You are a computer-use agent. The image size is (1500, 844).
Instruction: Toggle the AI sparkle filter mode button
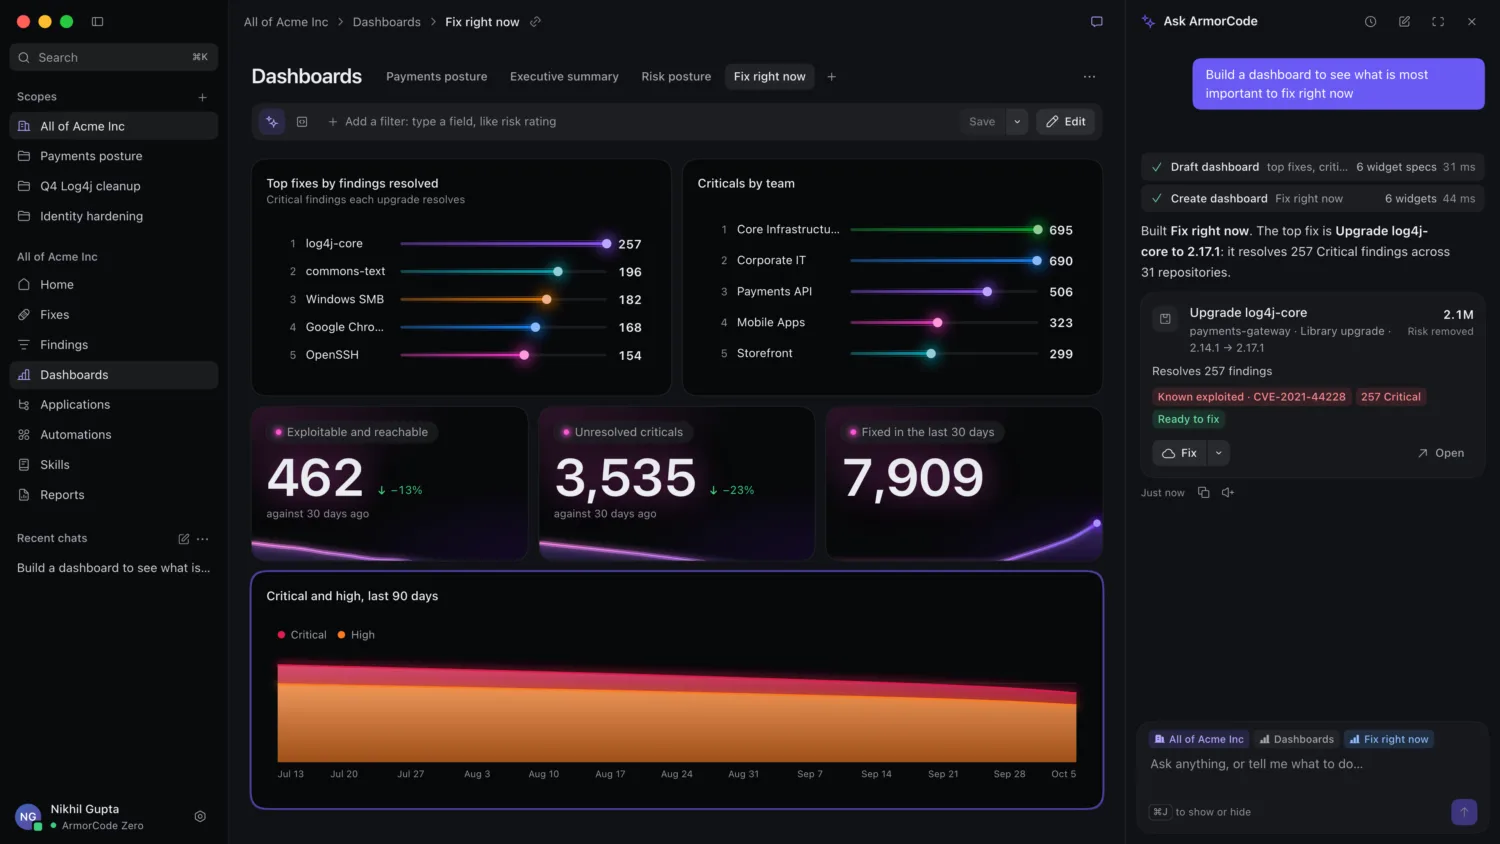272,122
